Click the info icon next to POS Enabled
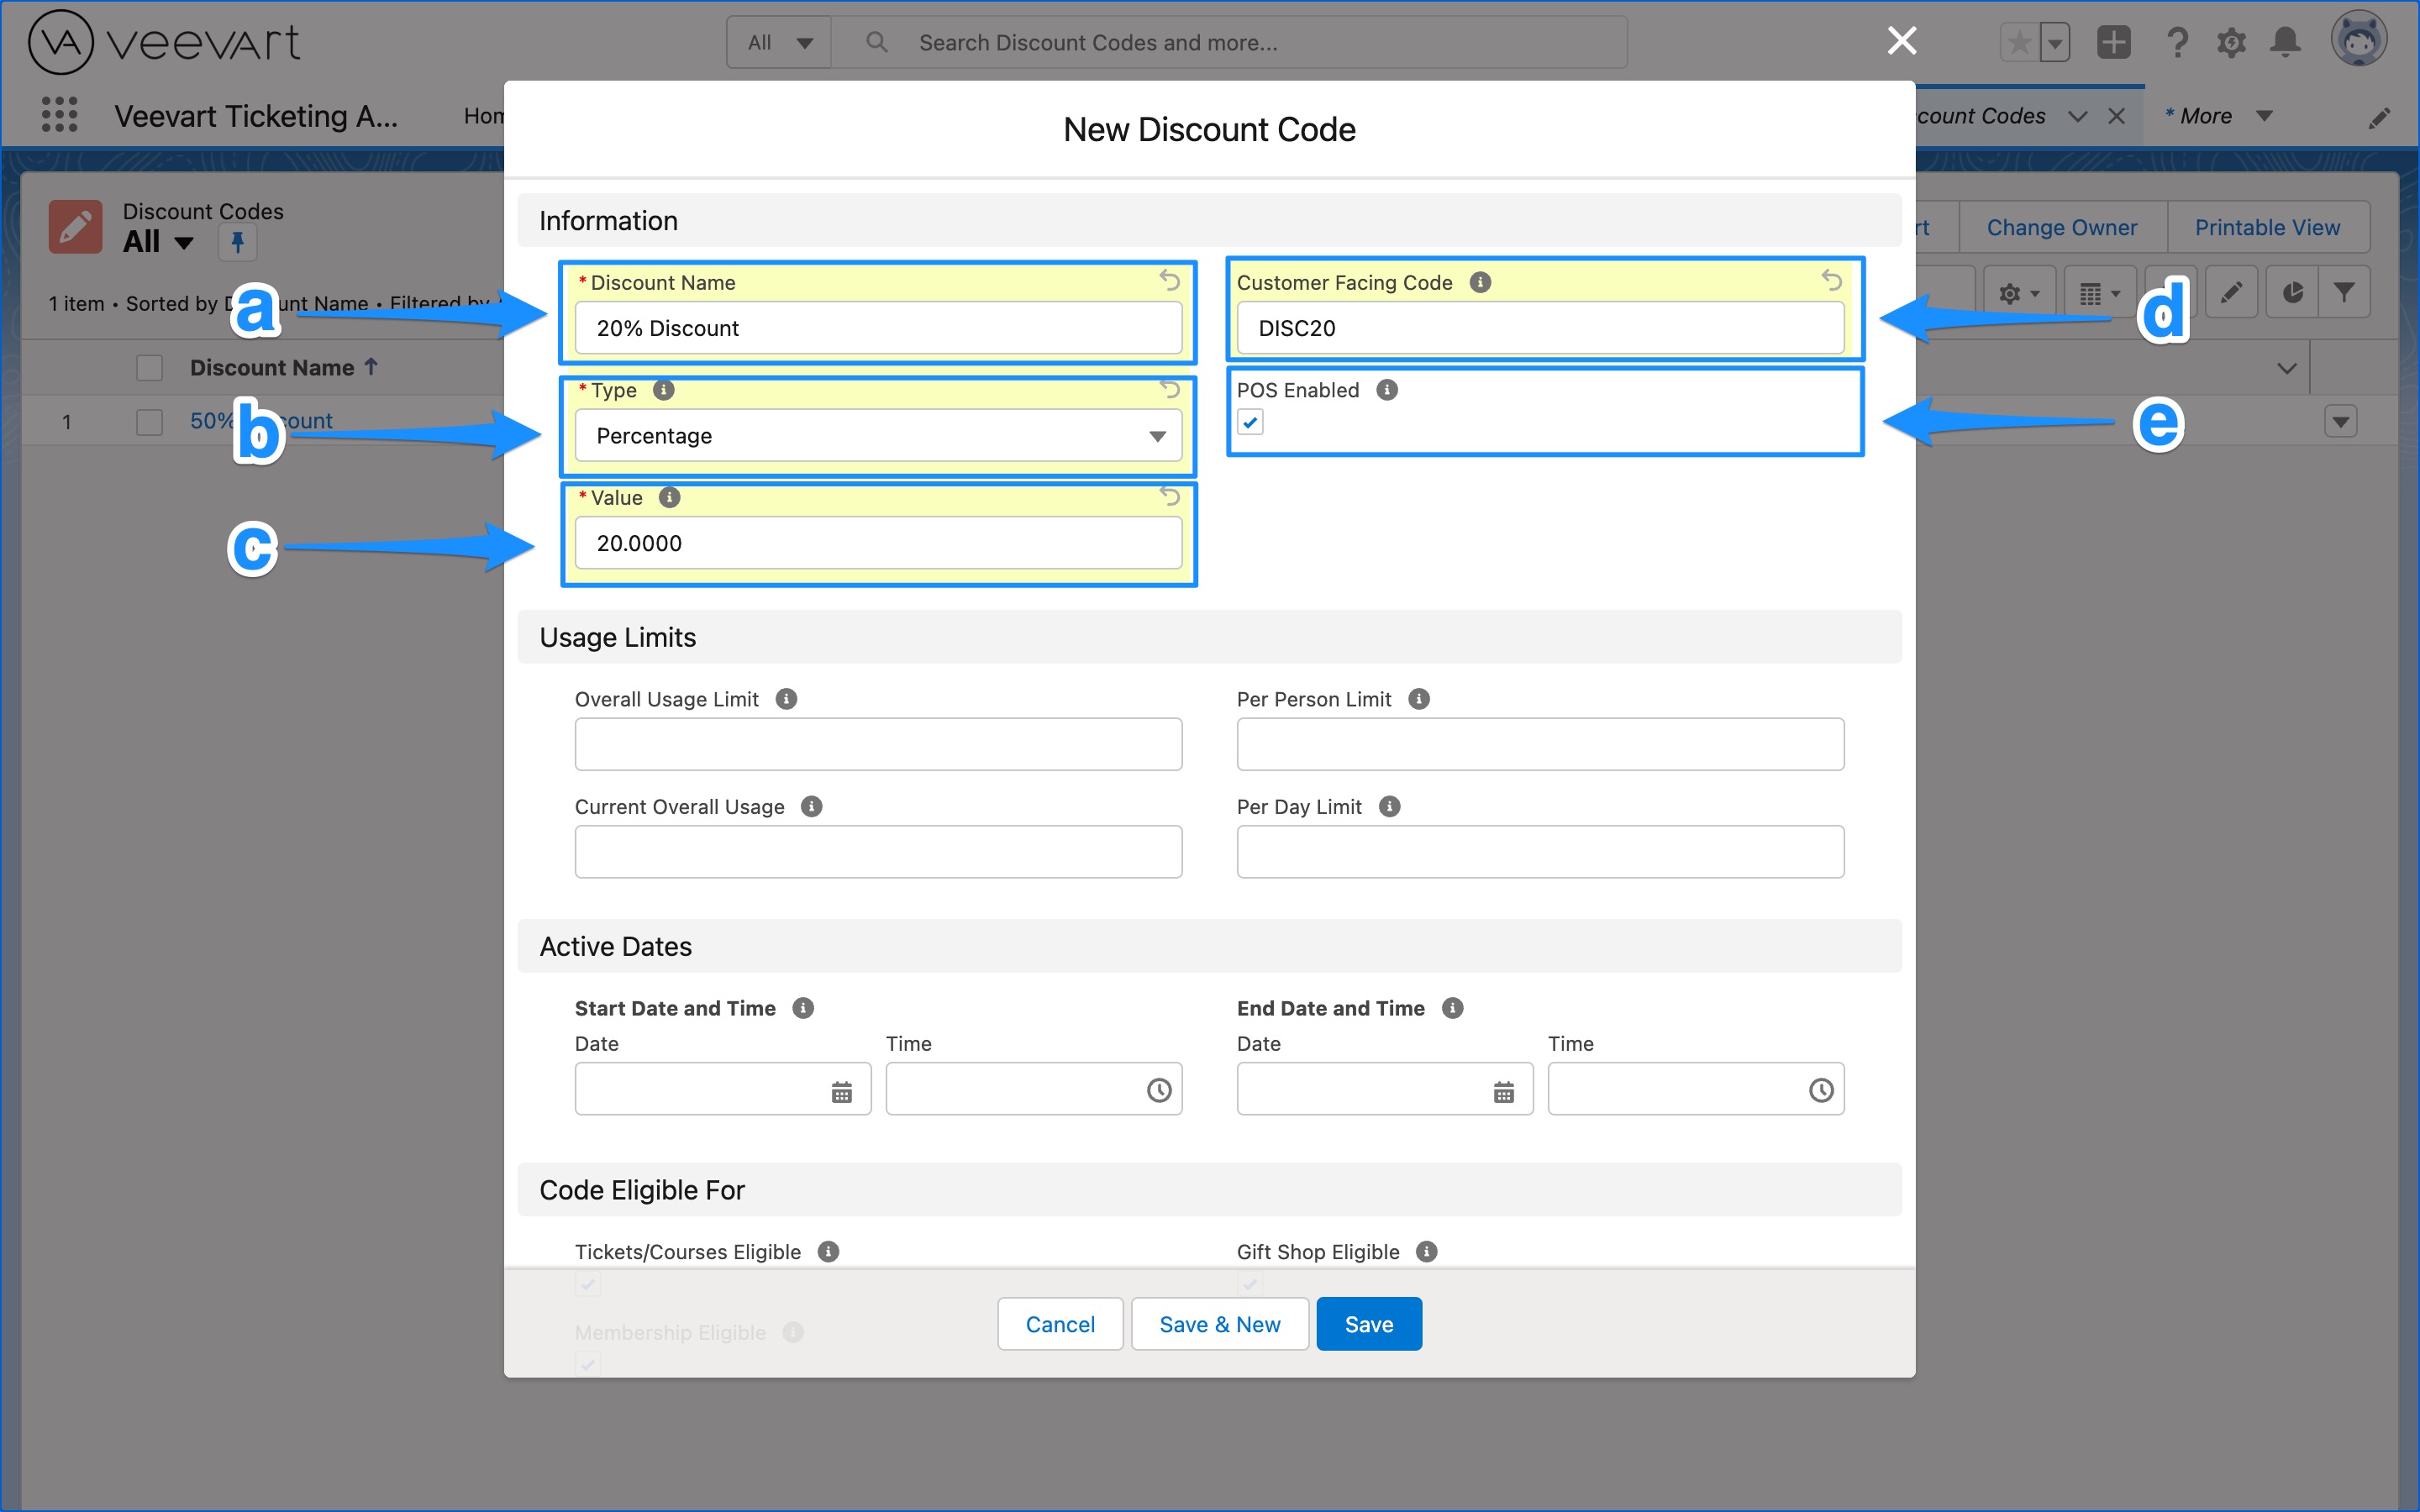Screen dimensions: 2420x1512 (x=1387, y=390)
